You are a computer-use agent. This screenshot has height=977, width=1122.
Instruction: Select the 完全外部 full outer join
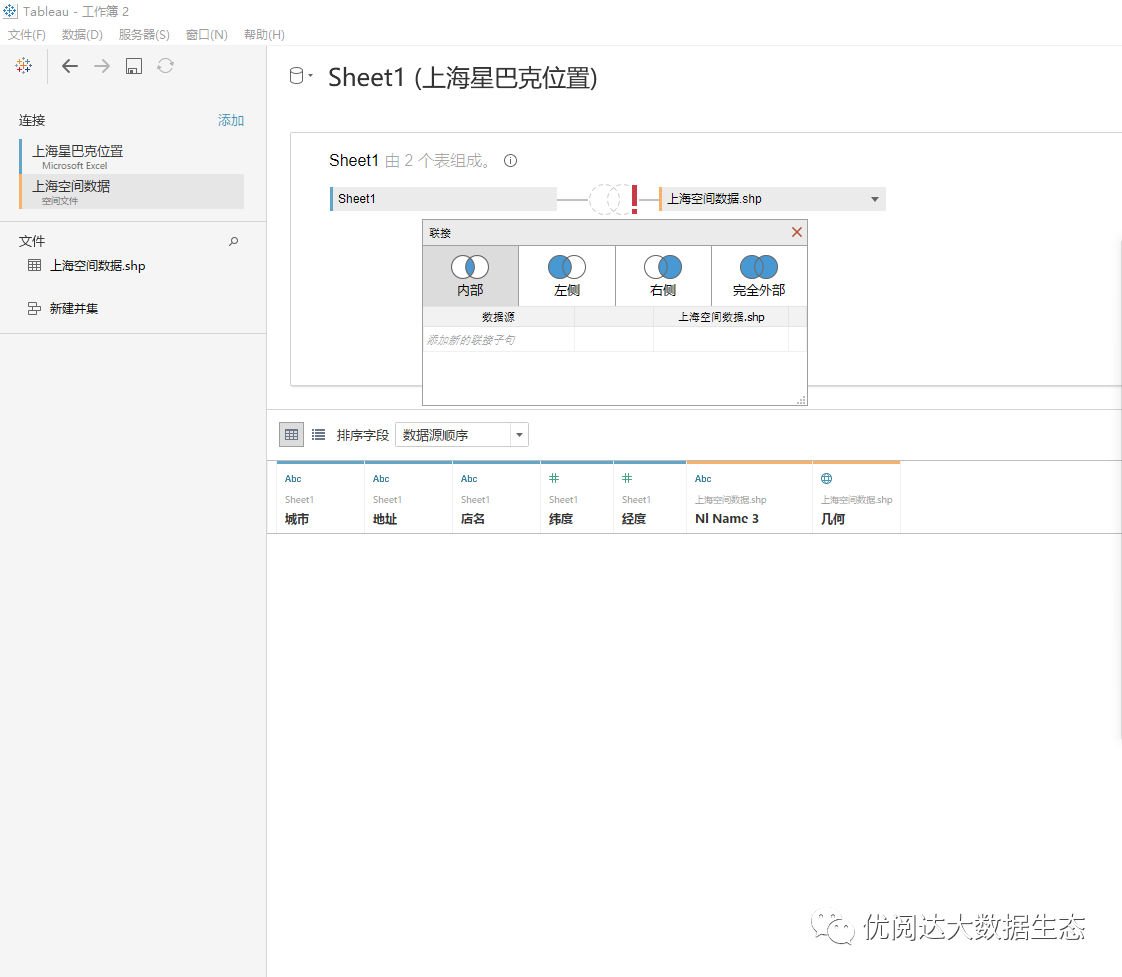pos(759,276)
